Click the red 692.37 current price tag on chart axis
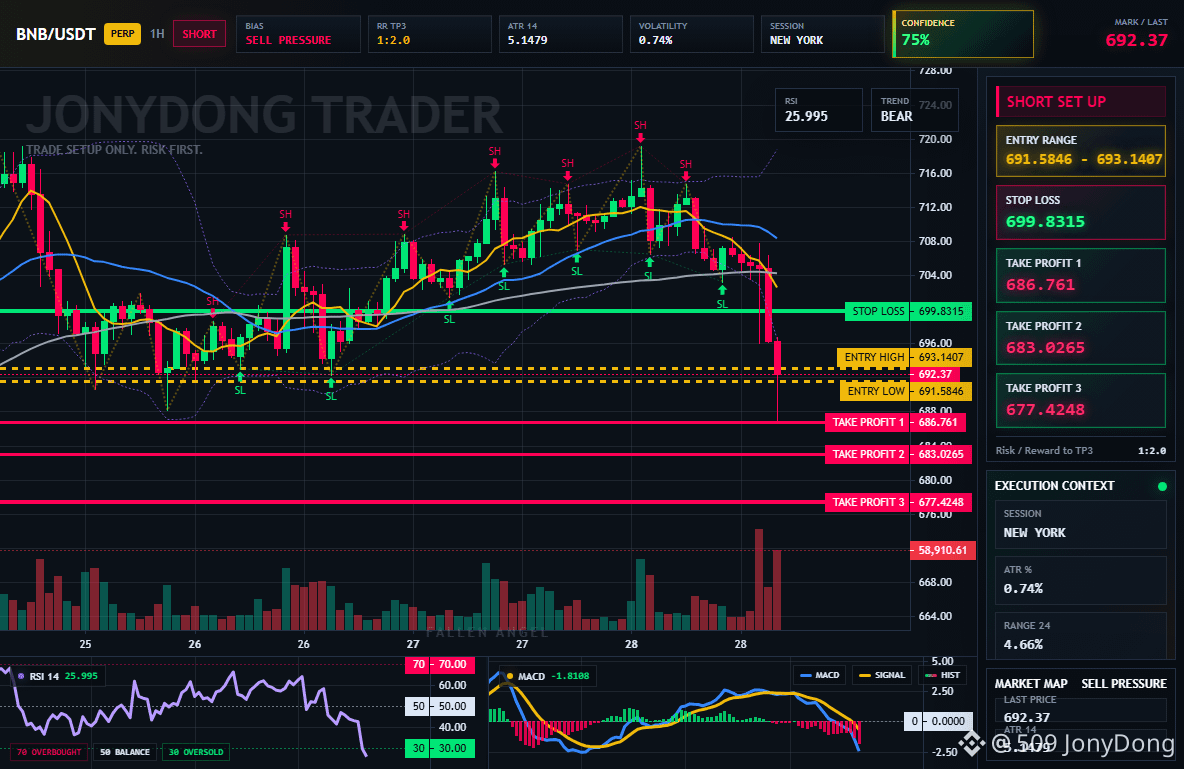The image size is (1184, 769). tap(935, 374)
